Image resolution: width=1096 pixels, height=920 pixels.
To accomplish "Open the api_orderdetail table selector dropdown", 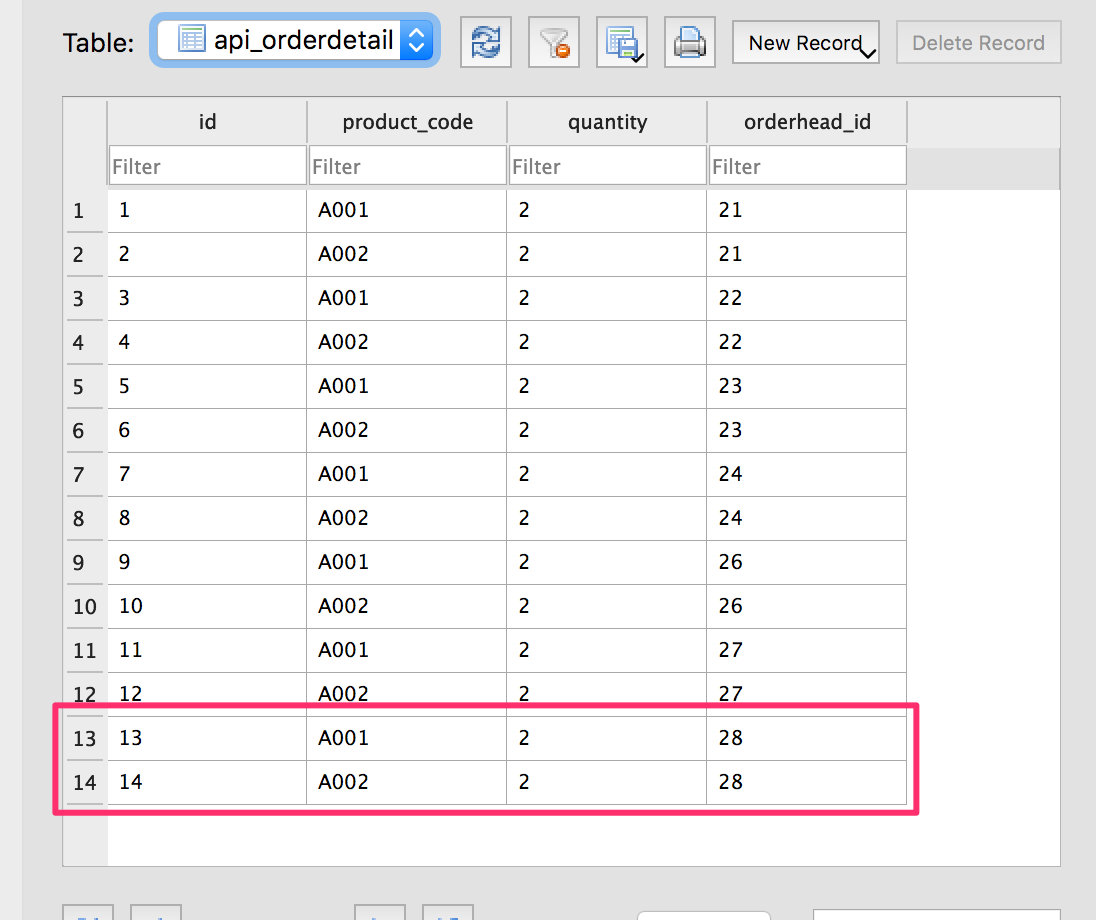I will 295,41.
